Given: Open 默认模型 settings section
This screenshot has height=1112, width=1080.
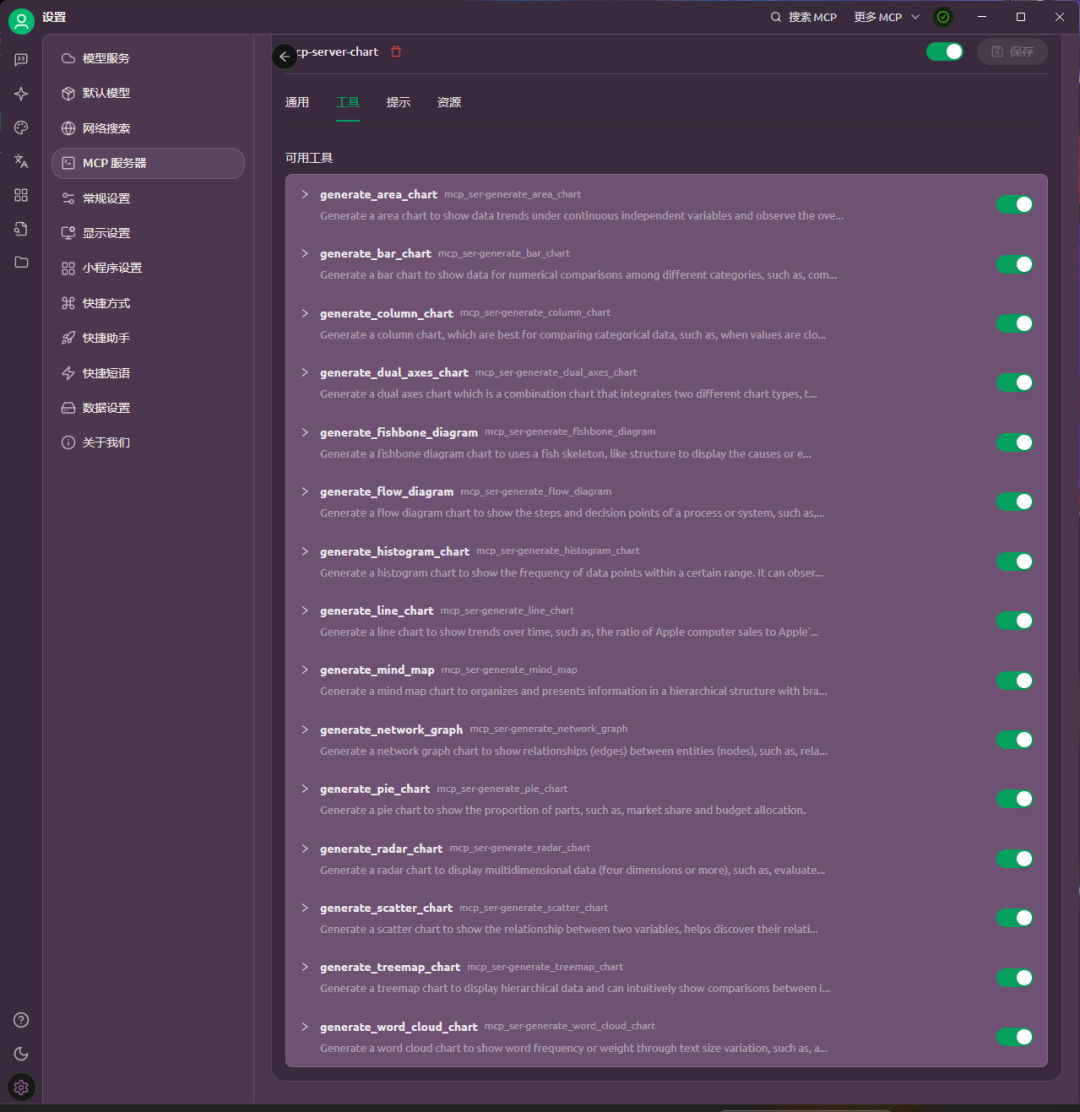Looking at the screenshot, I should (148, 93).
